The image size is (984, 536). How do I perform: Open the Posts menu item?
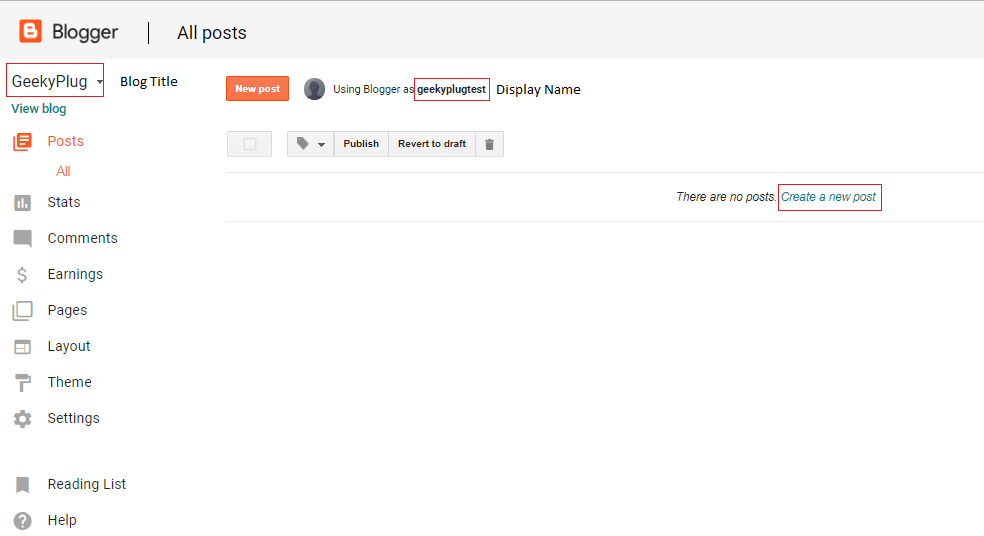tap(65, 141)
